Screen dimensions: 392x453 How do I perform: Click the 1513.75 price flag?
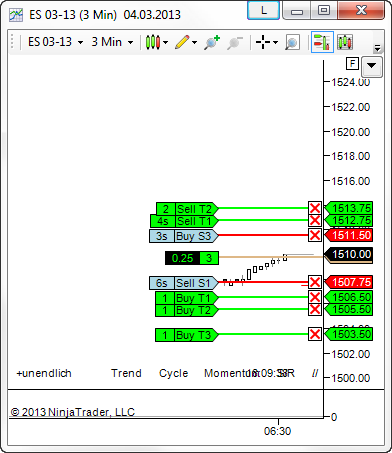point(348,208)
